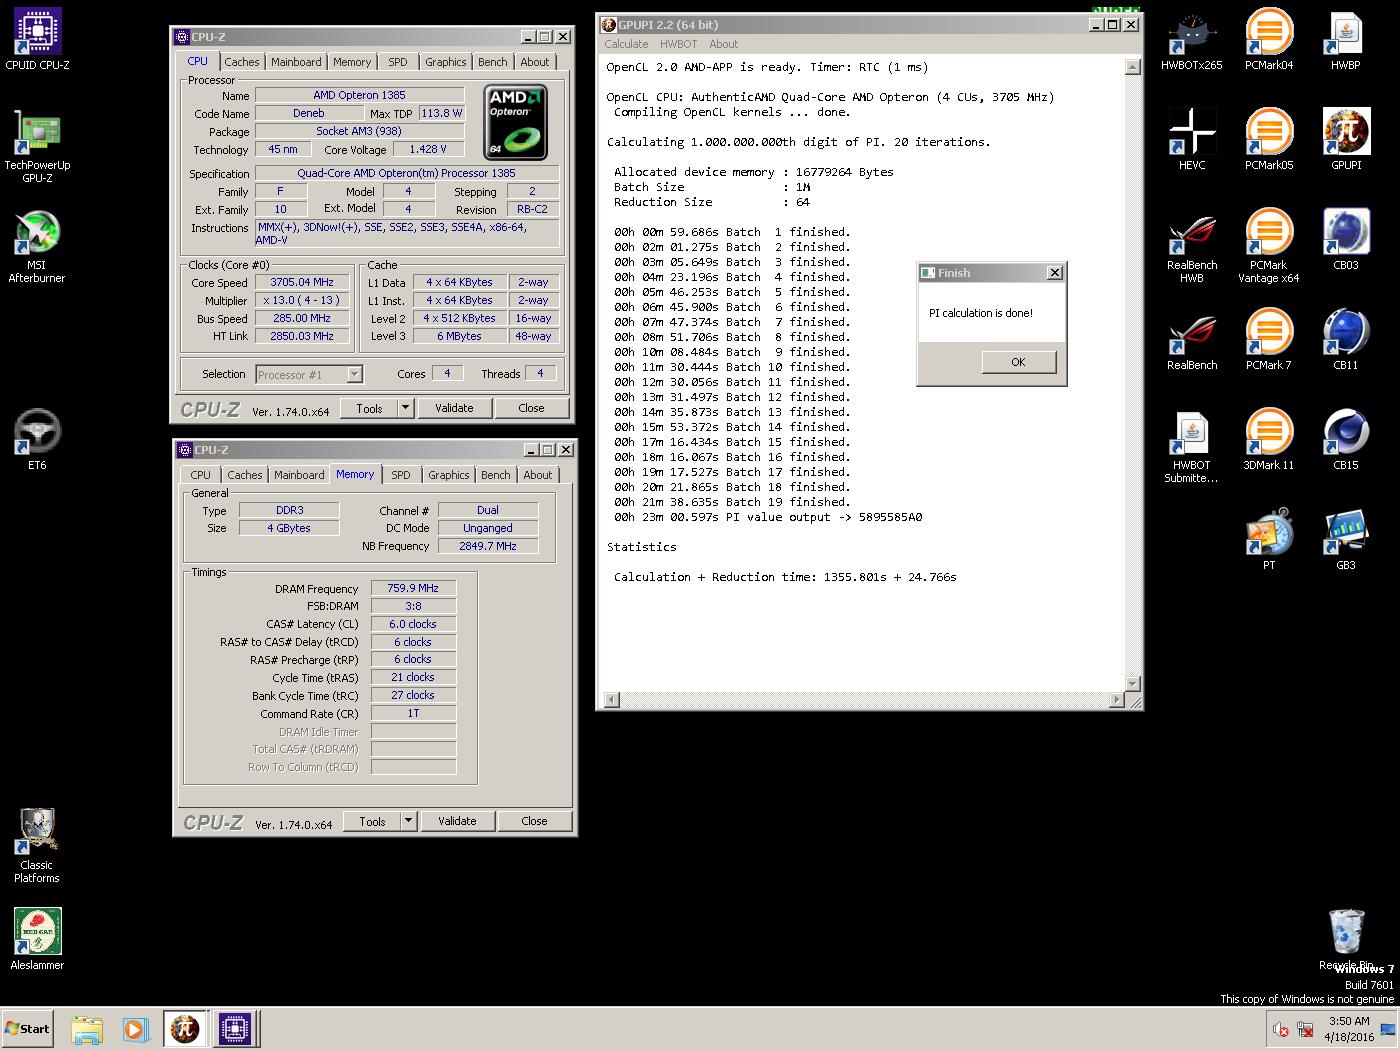Click the Start button
Image resolution: width=1400 pixels, height=1050 pixels.
tap(27, 1029)
